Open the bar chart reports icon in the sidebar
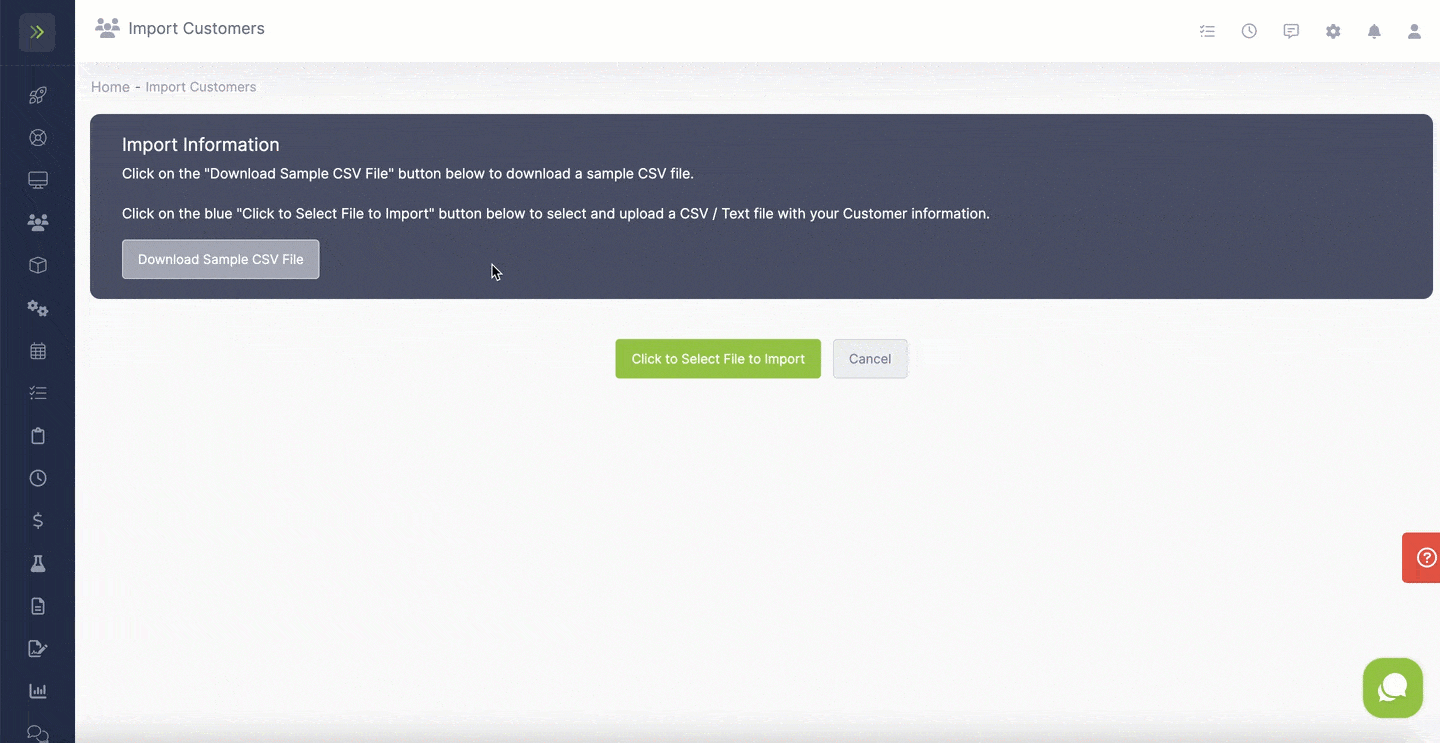1440x743 pixels. pos(37,691)
